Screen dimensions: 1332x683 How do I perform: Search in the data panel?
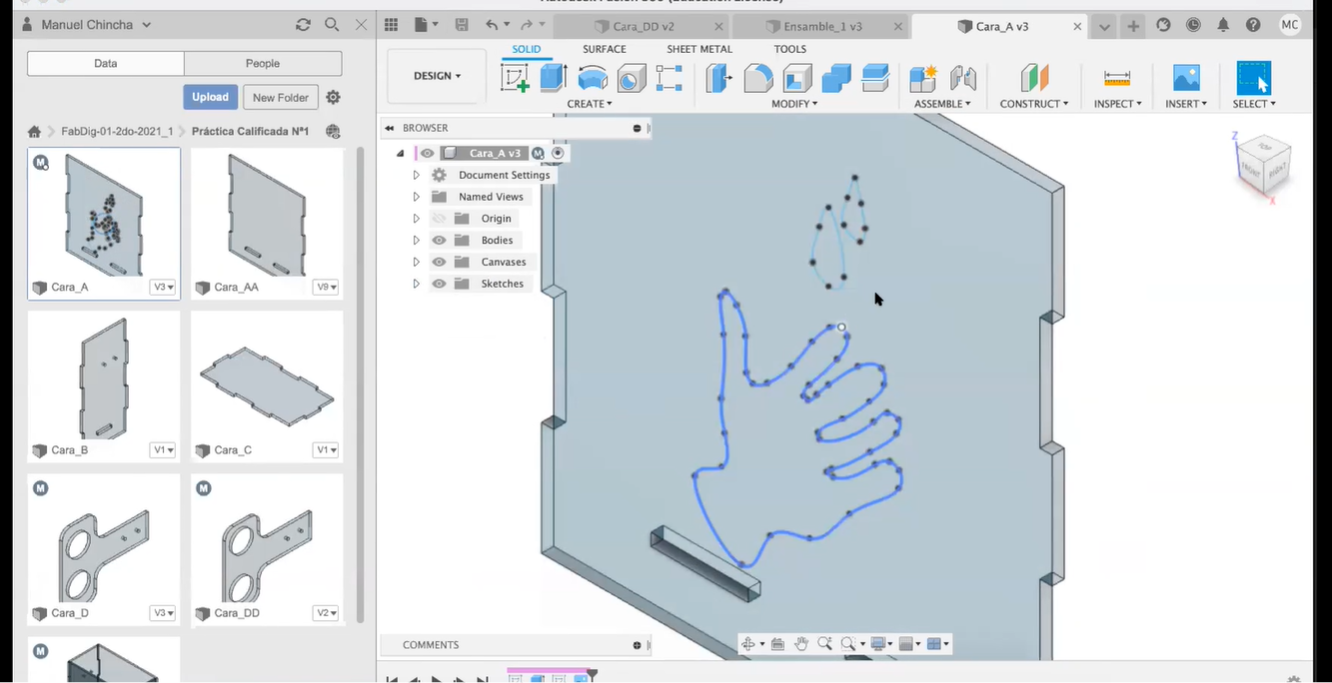[x=332, y=25]
